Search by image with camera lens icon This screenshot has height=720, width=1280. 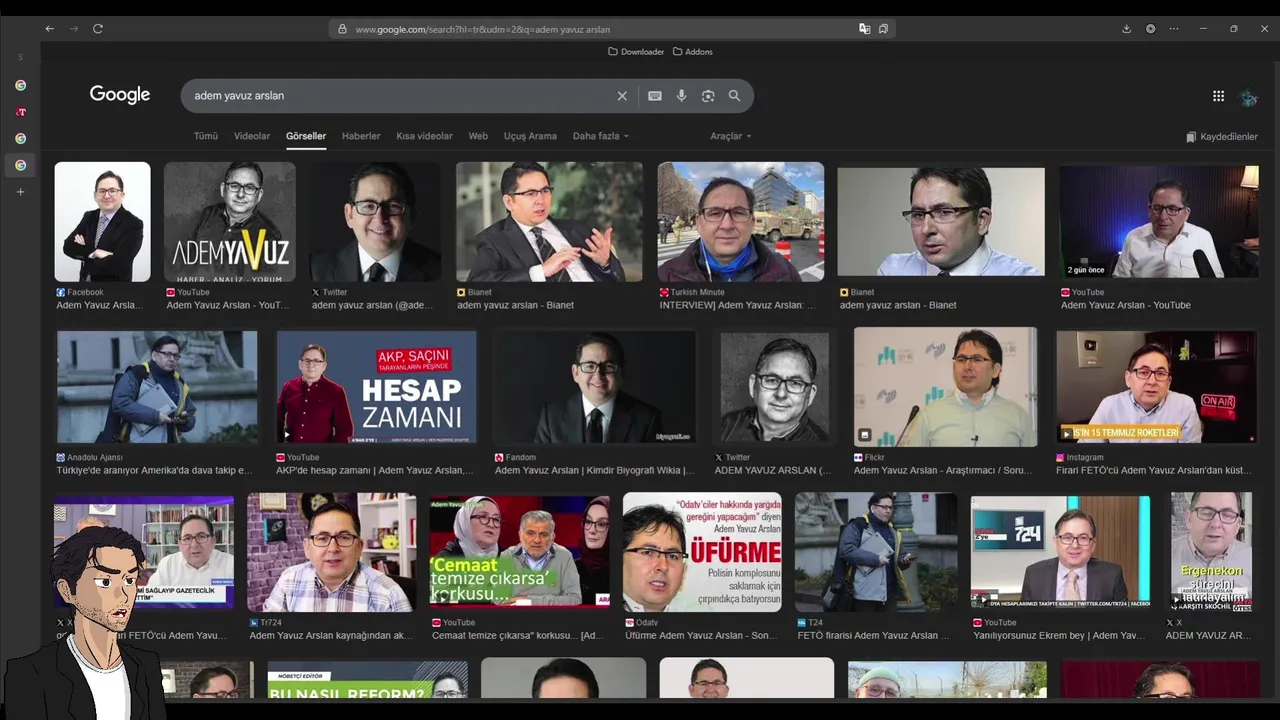pyautogui.click(x=708, y=96)
